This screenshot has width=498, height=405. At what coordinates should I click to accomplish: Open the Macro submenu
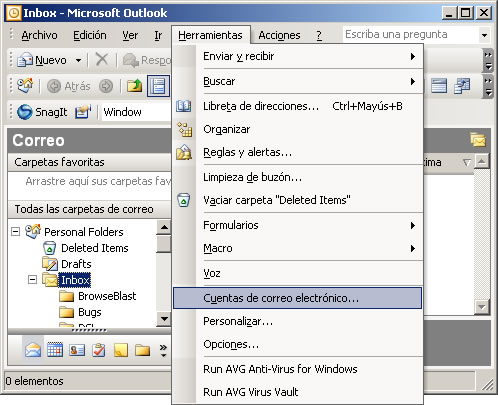coord(298,248)
